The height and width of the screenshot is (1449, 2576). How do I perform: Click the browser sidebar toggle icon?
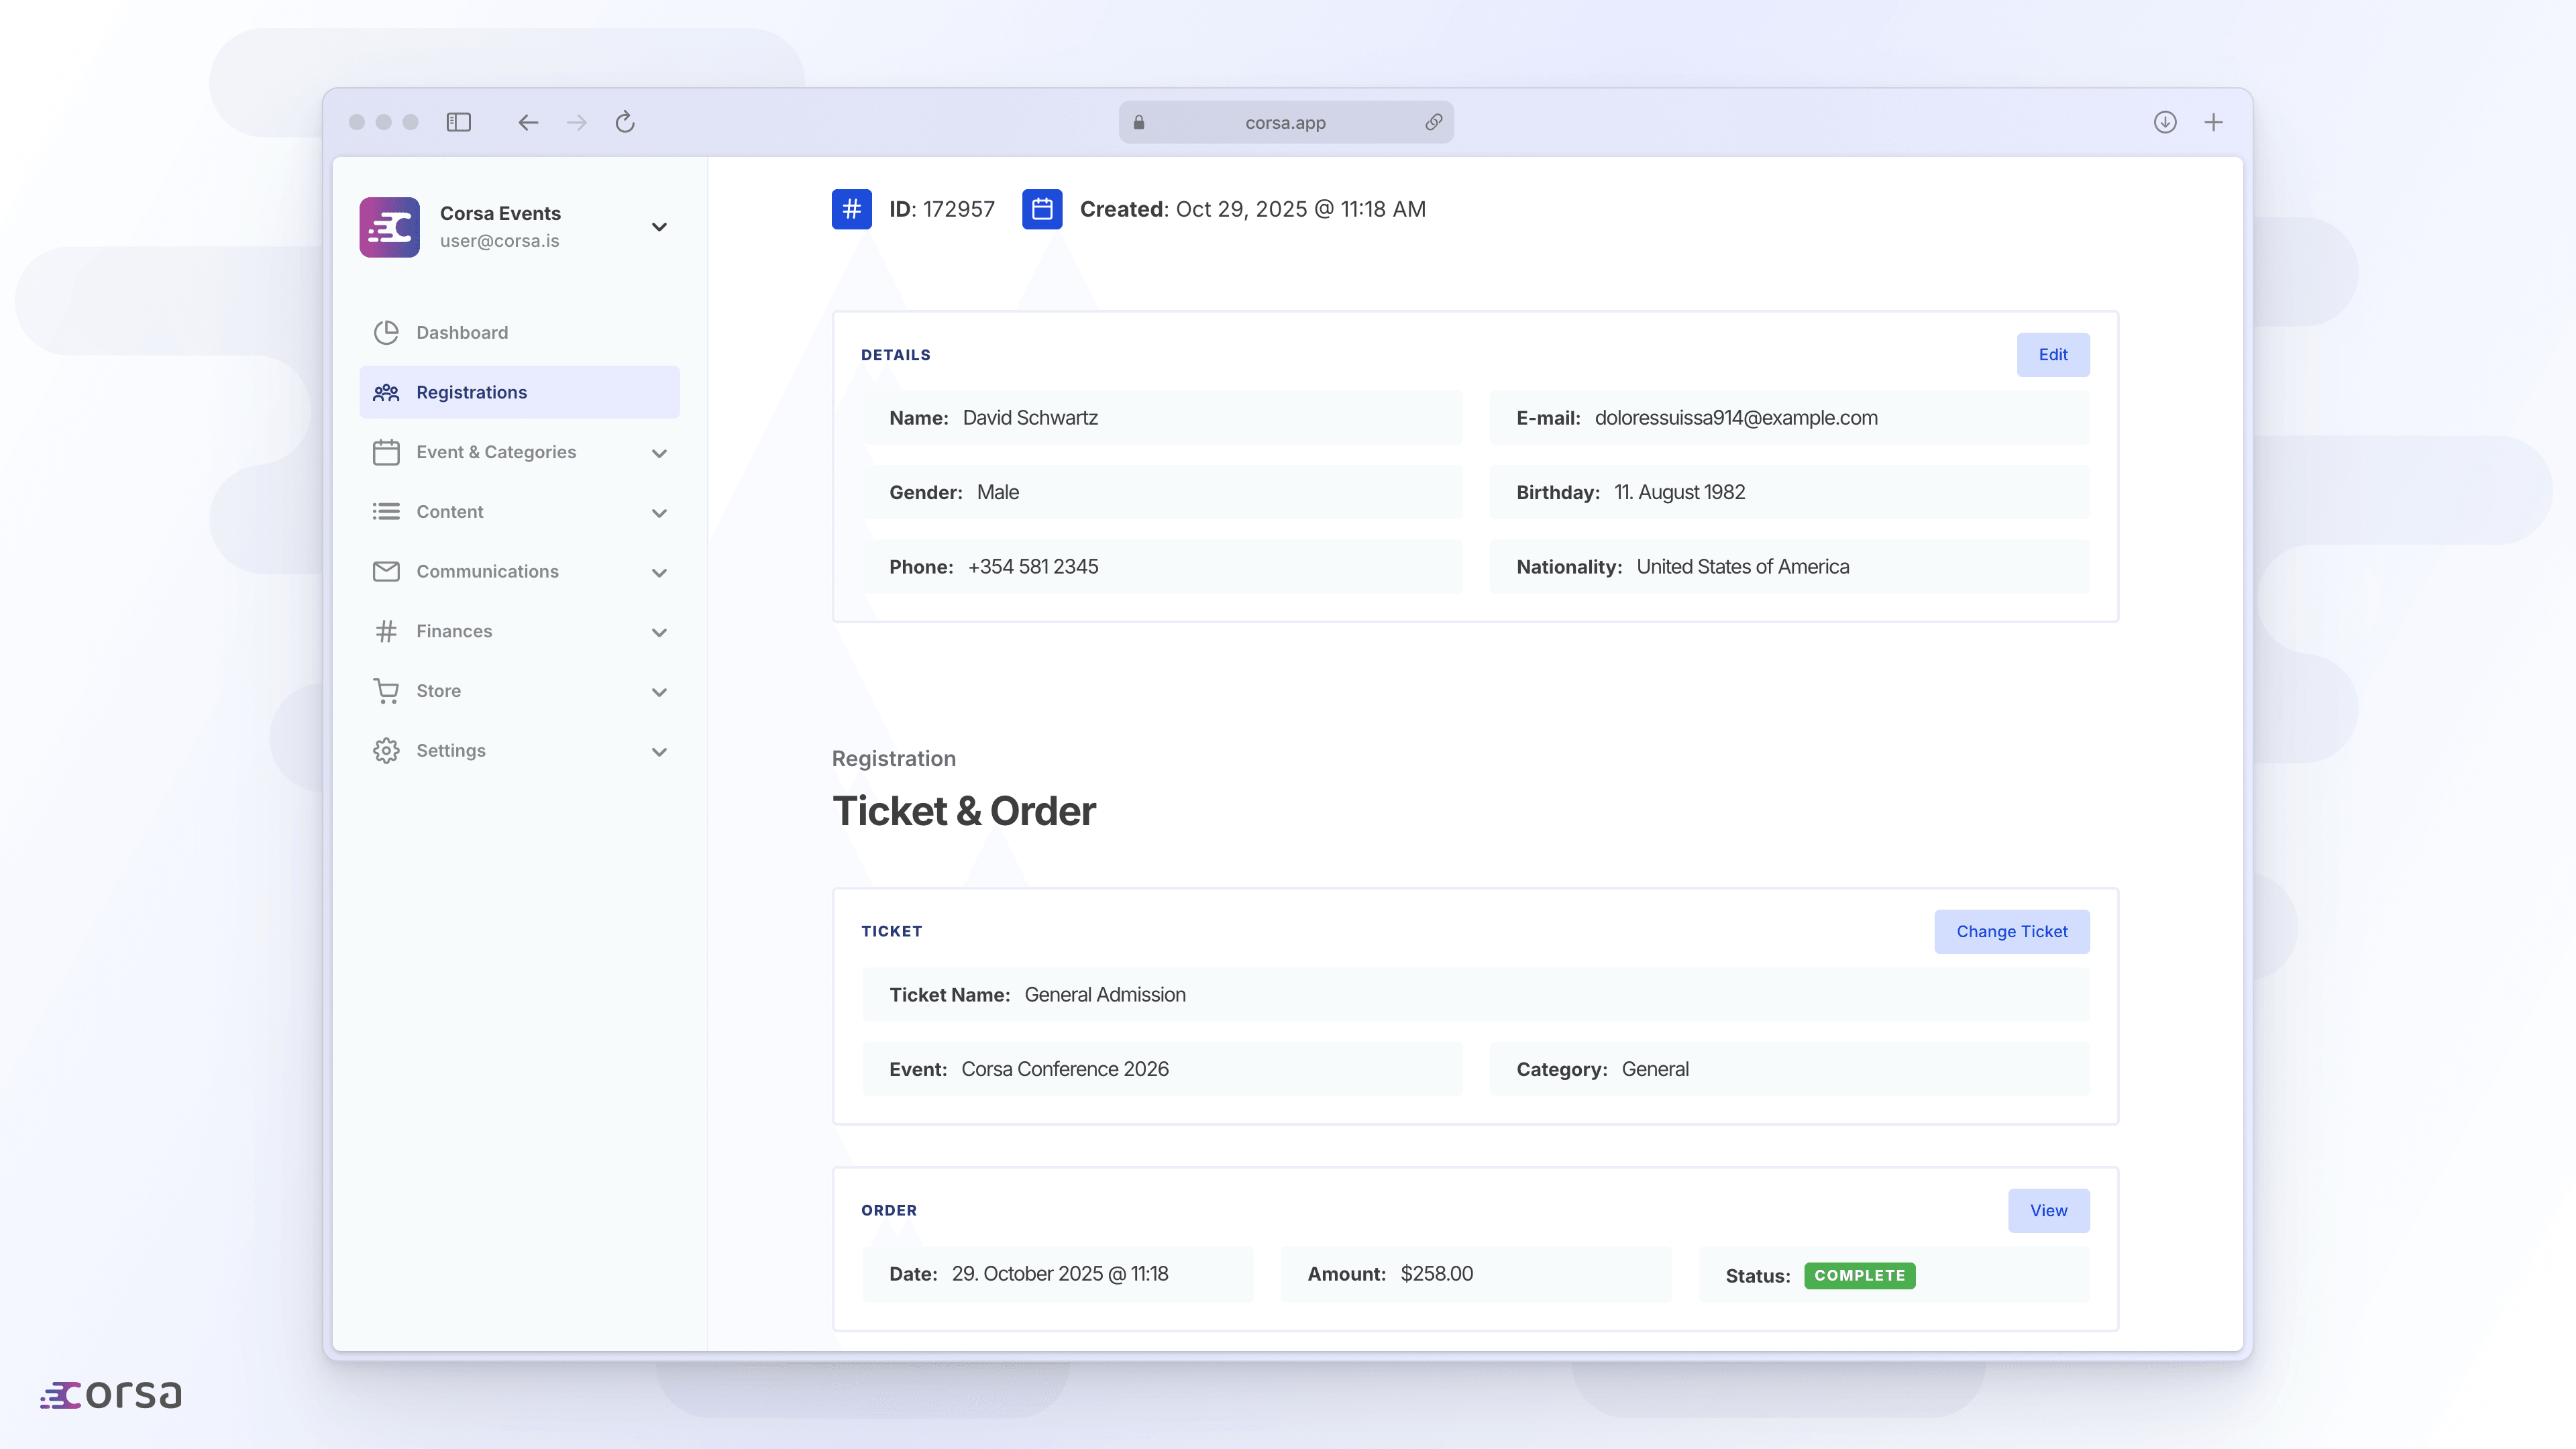click(458, 122)
